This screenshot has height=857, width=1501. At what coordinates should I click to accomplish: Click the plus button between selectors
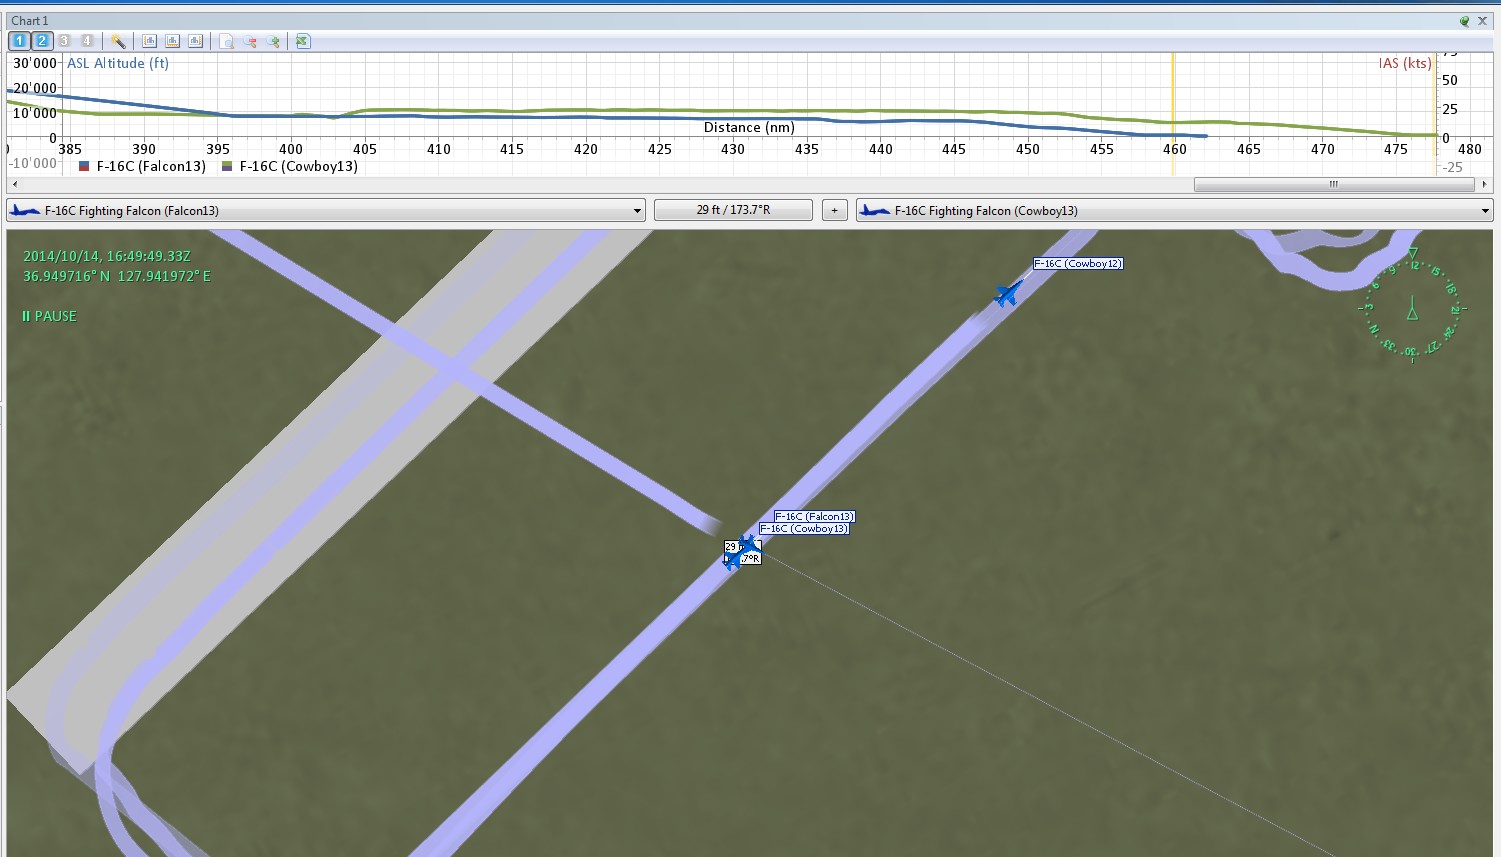835,210
